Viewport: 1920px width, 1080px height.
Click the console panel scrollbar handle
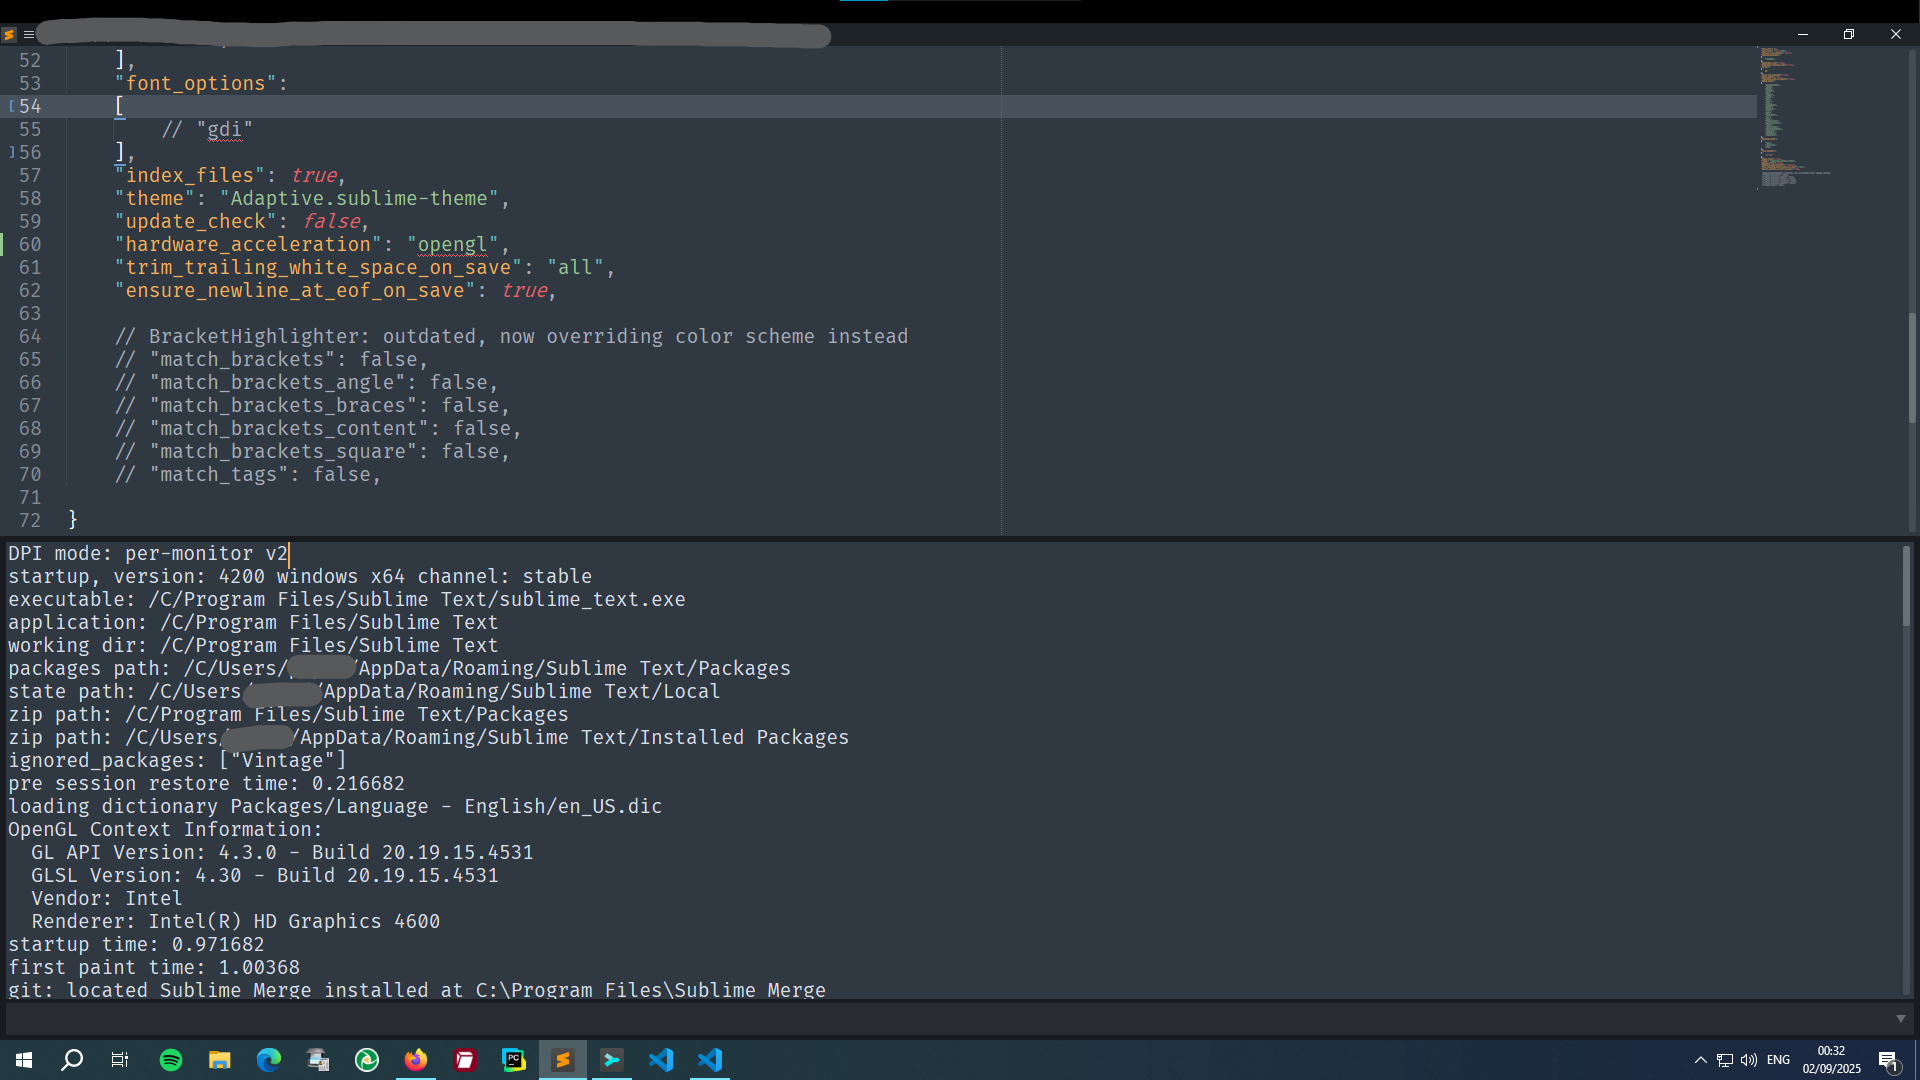tap(1907, 586)
